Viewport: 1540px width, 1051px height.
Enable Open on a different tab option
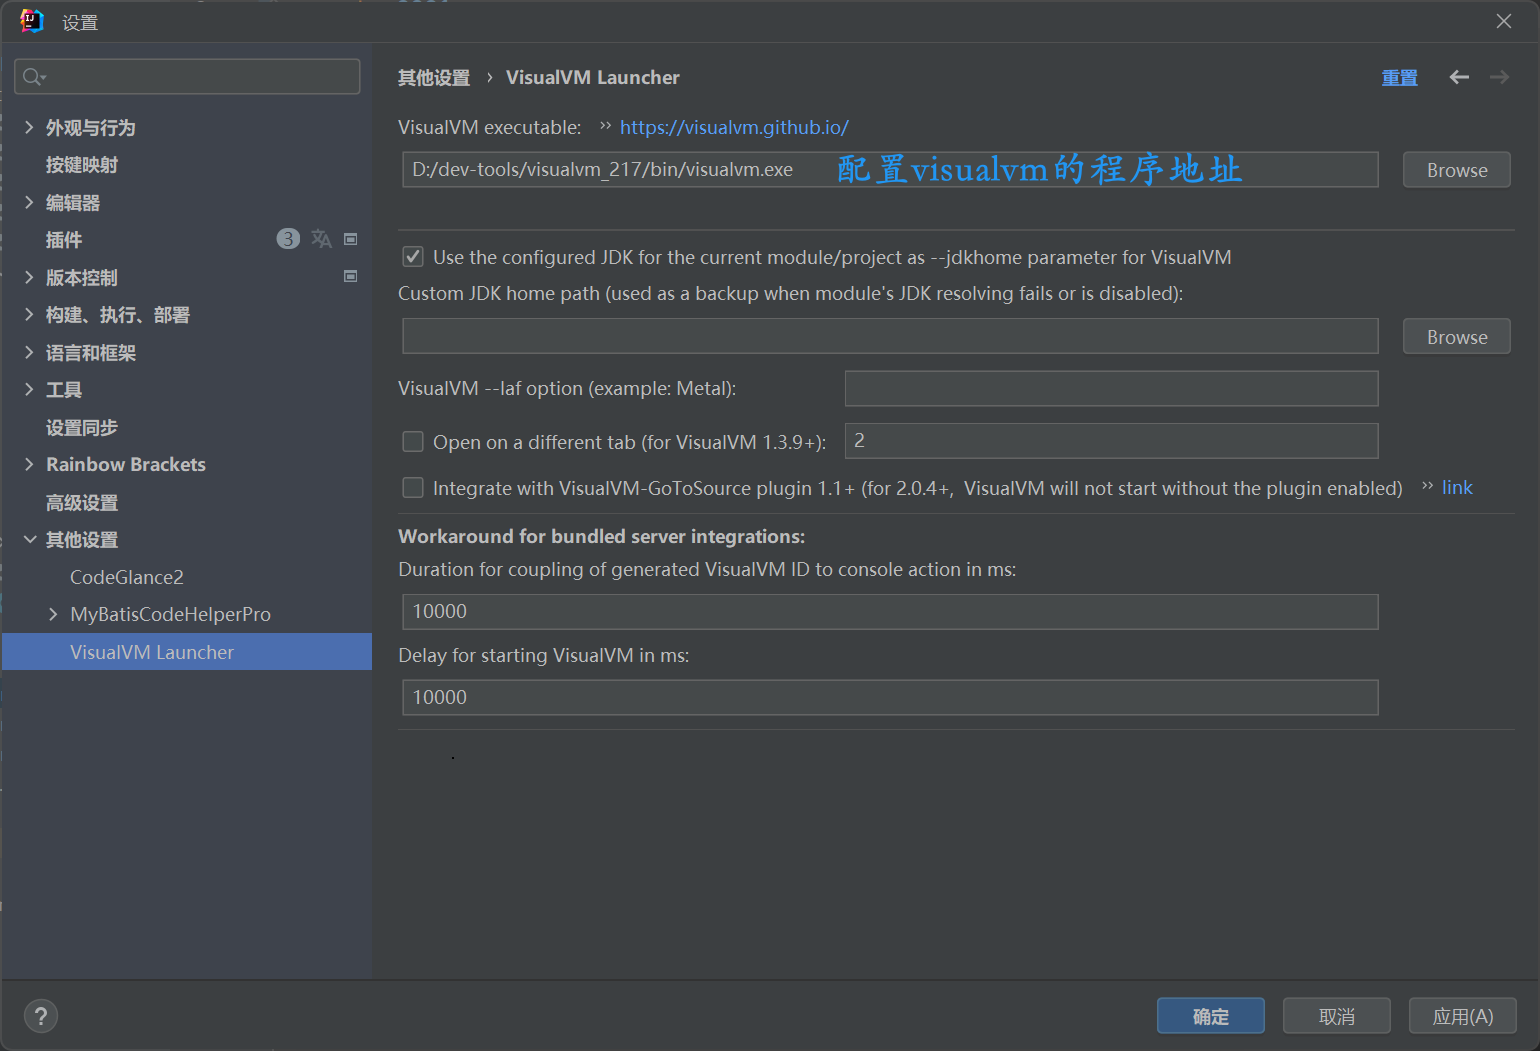pyautogui.click(x=413, y=441)
